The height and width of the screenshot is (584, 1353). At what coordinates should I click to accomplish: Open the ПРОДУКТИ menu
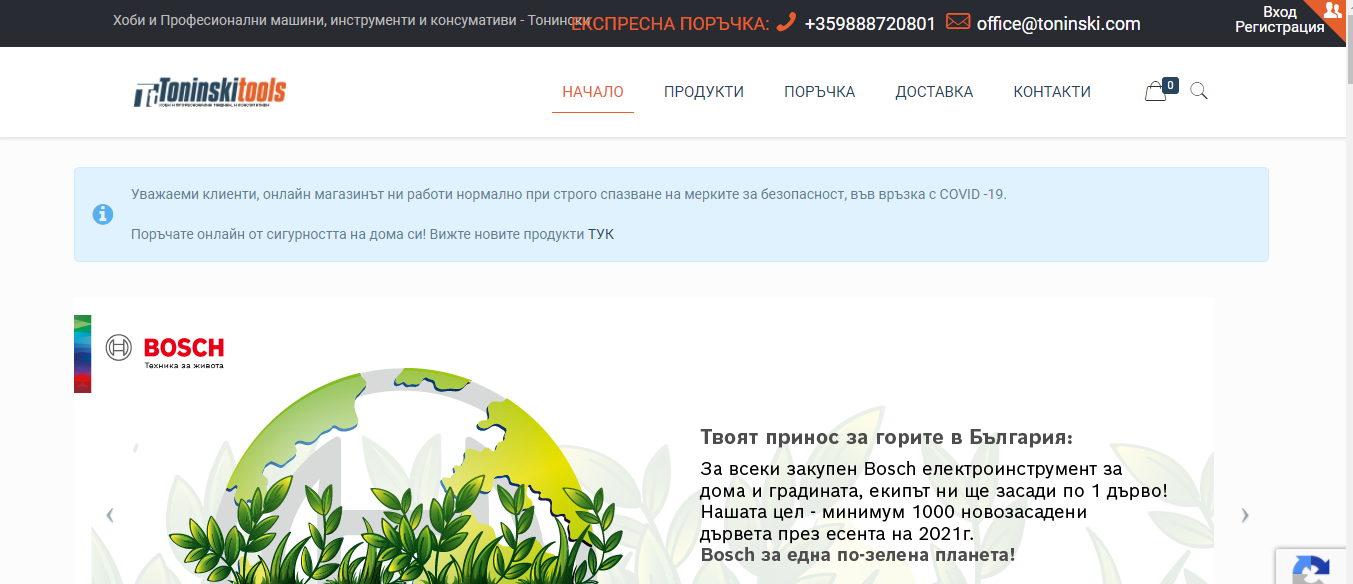[704, 92]
